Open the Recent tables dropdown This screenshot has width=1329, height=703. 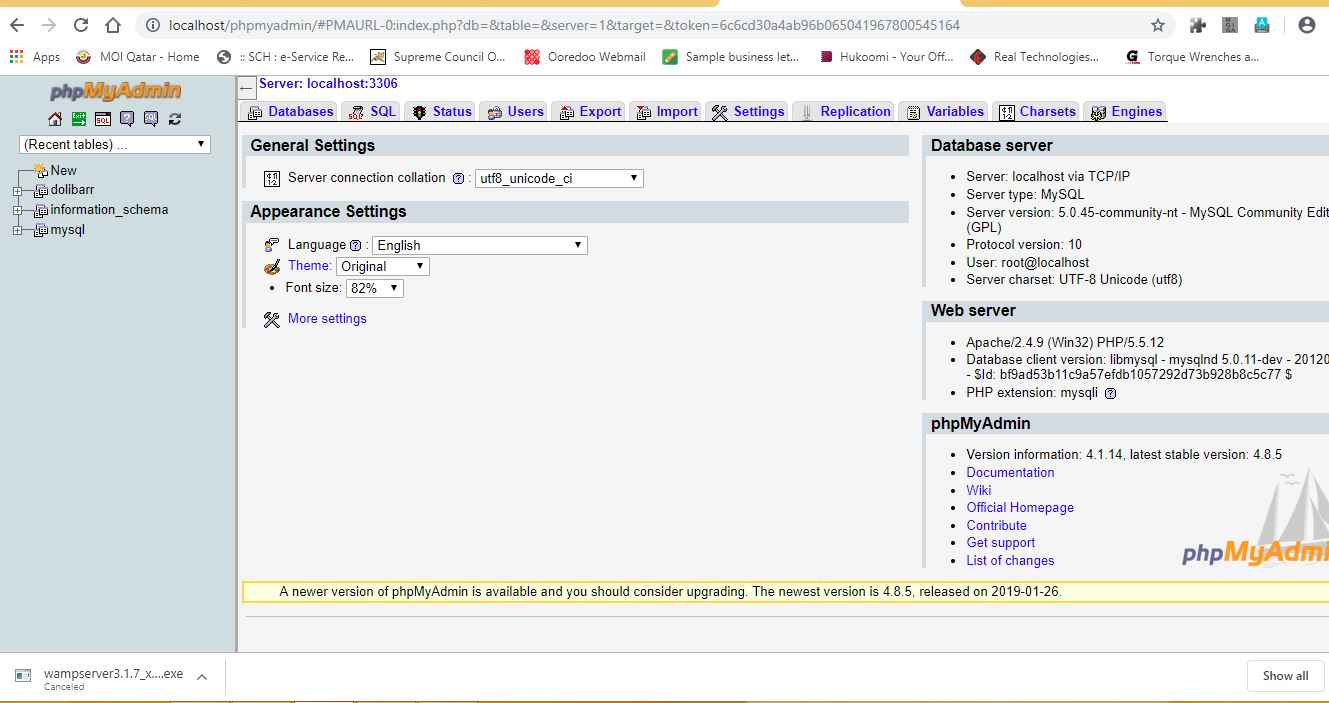click(115, 144)
